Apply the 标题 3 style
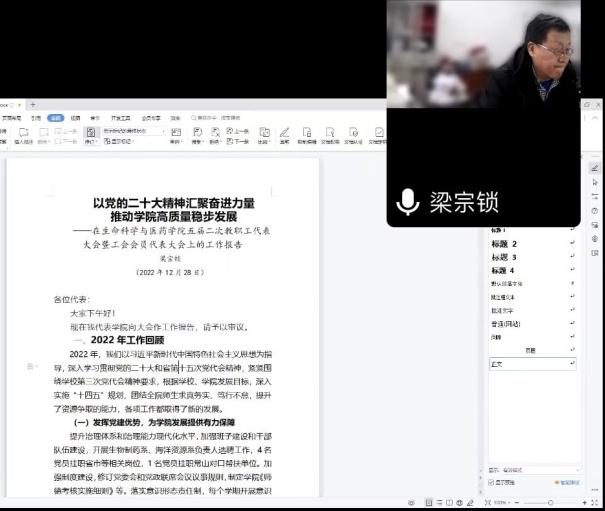This screenshot has width=605, height=511. coord(533,257)
